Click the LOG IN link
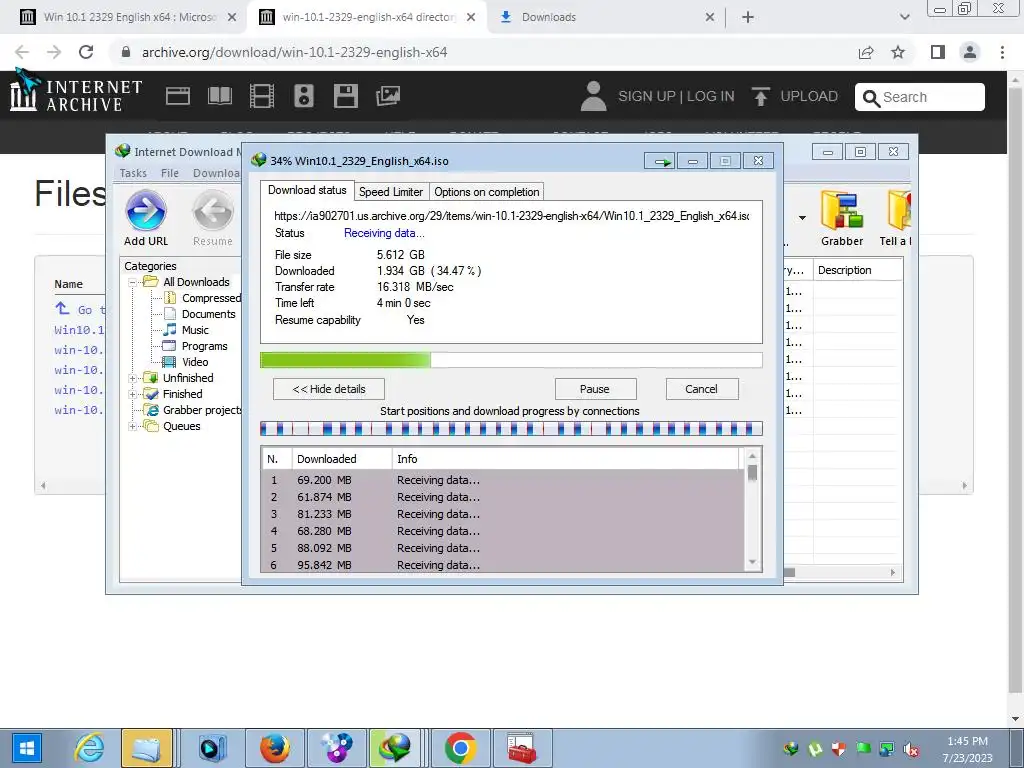1024x768 pixels. point(710,96)
